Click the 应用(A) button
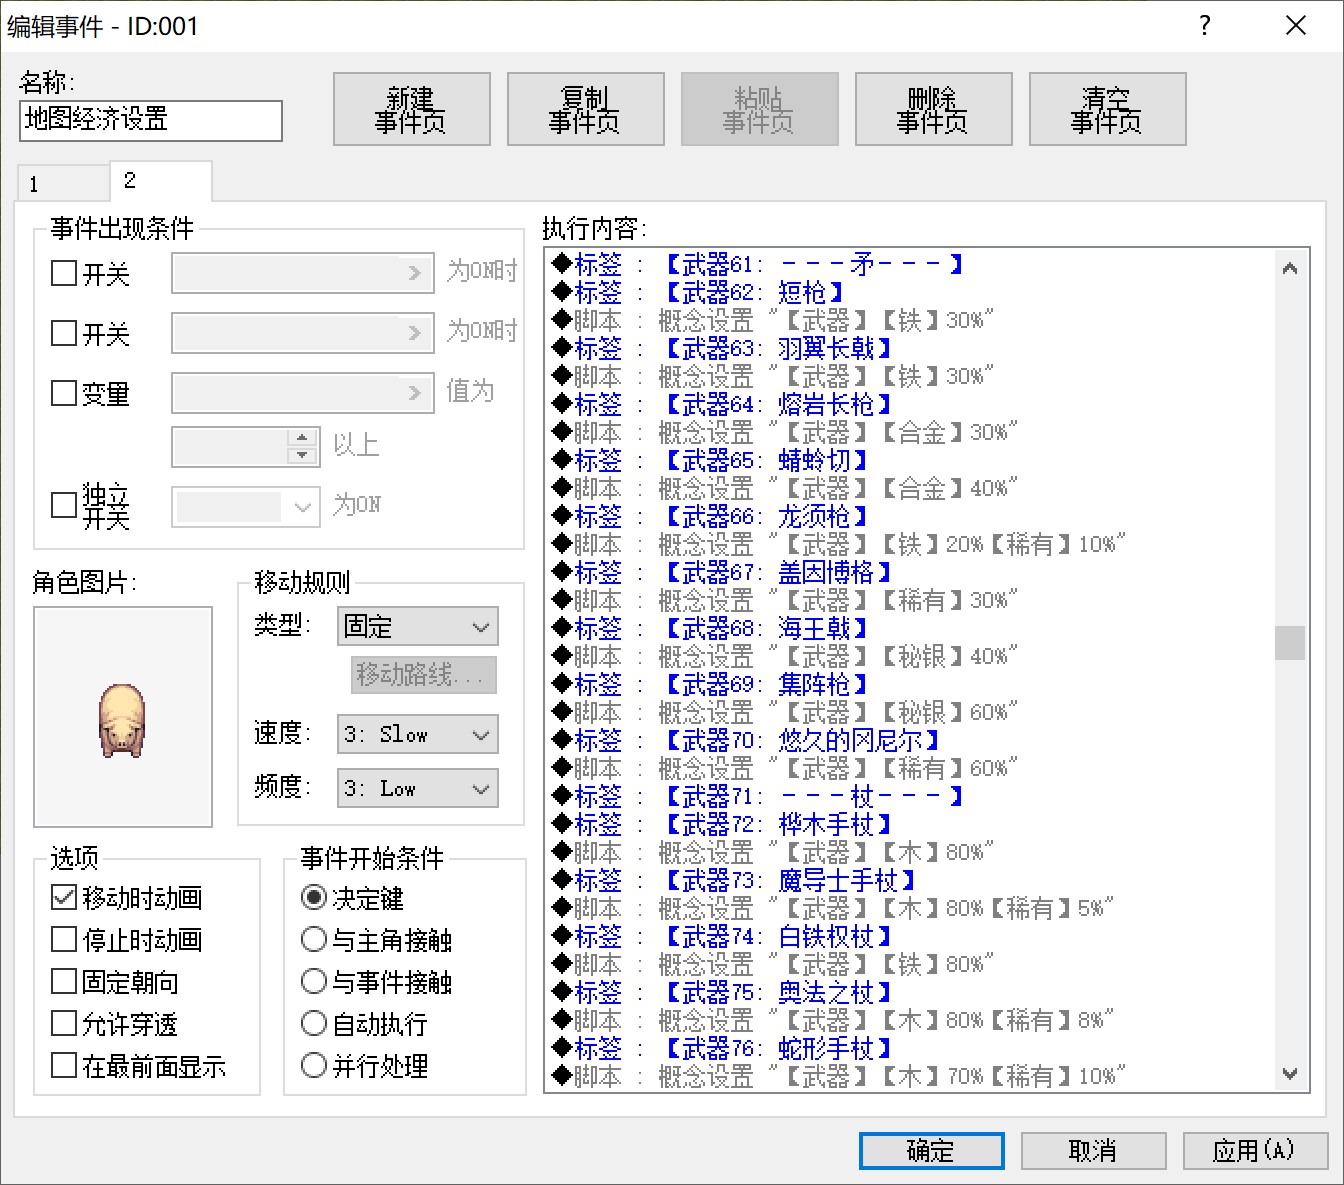This screenshot has width=1344, height=1185. [x=1256, y=1151]
